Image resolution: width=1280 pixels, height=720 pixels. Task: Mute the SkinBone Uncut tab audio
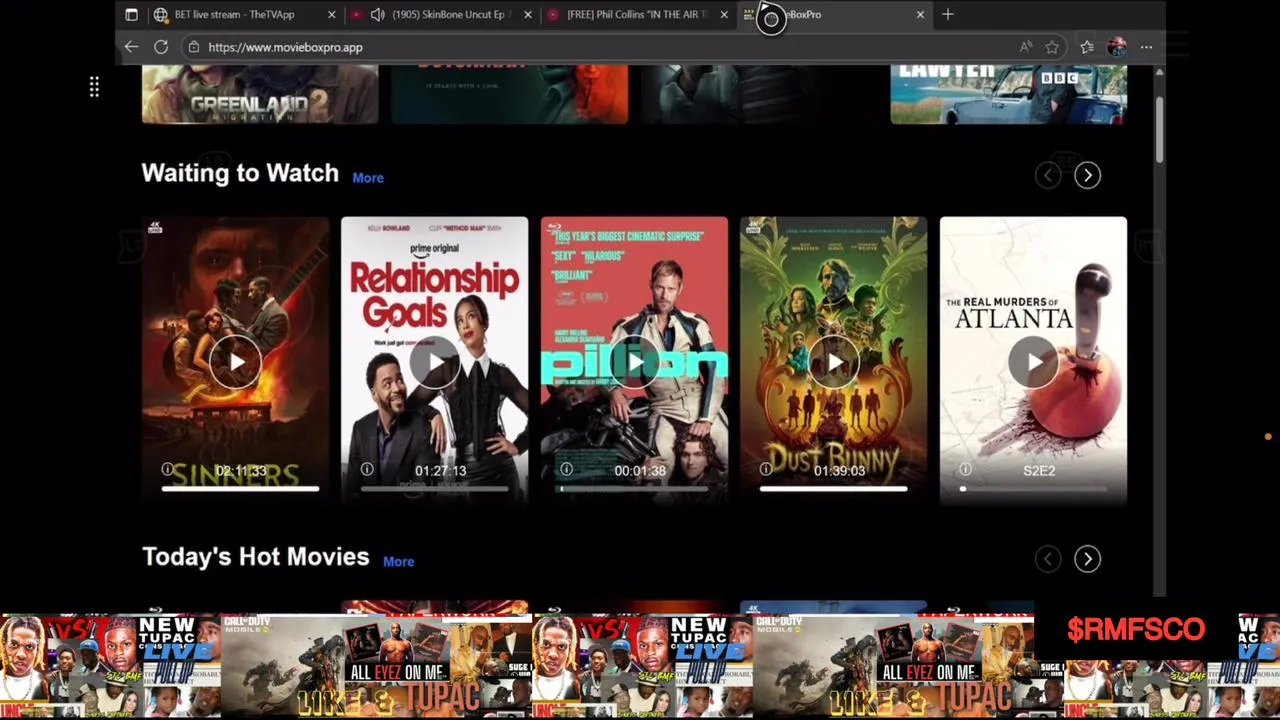(x=377, y=14)
